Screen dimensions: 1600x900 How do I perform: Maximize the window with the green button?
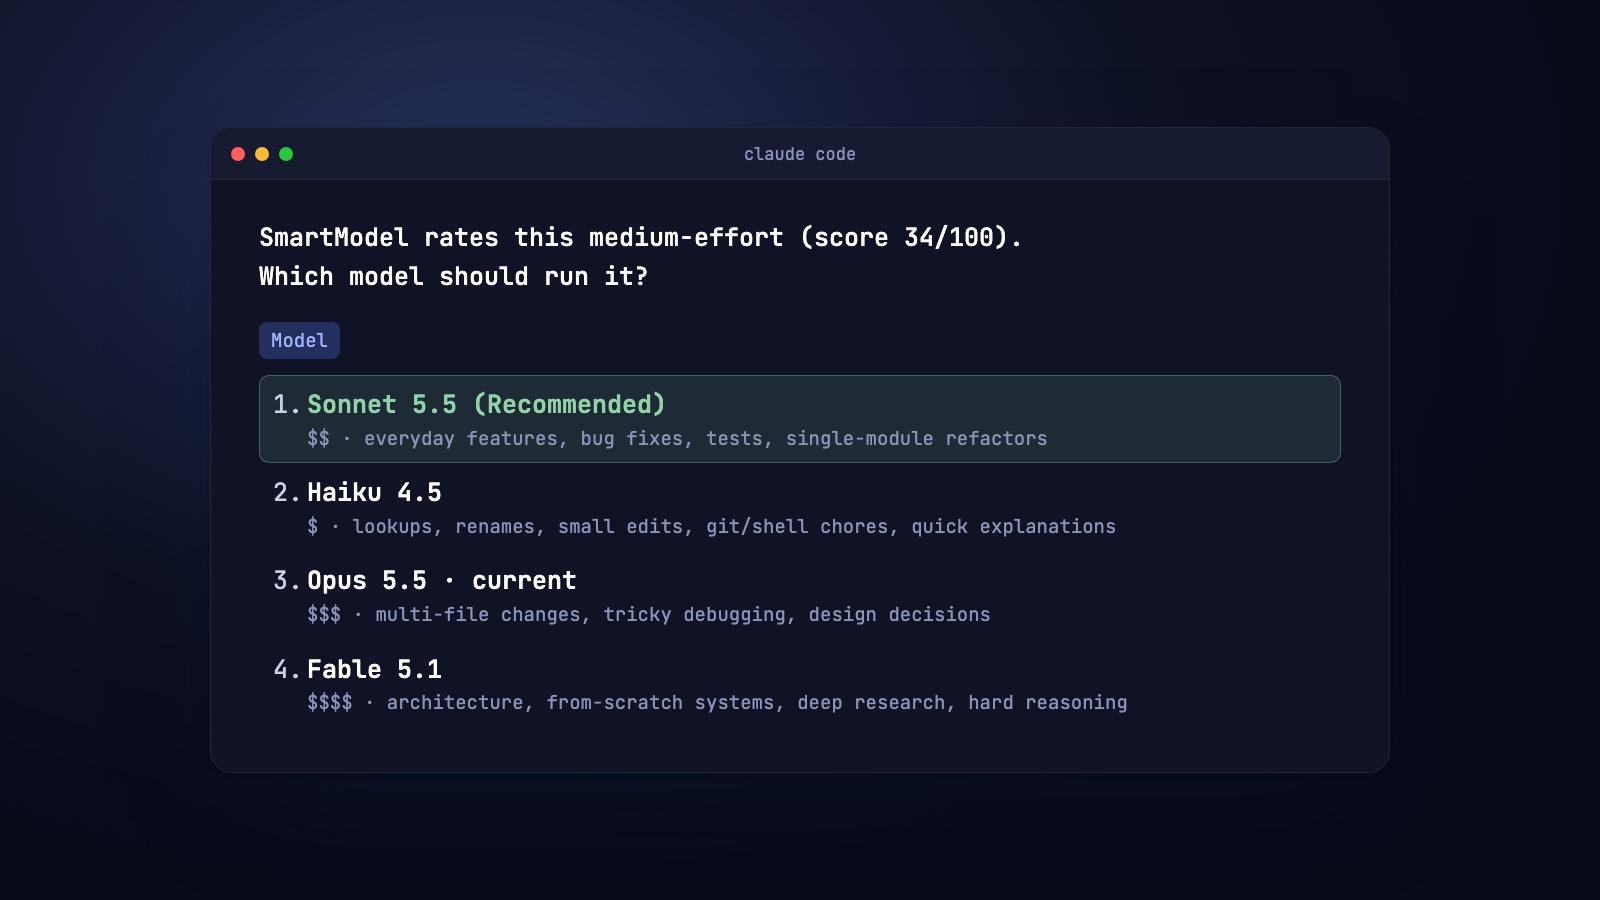(x=286, y=154)
